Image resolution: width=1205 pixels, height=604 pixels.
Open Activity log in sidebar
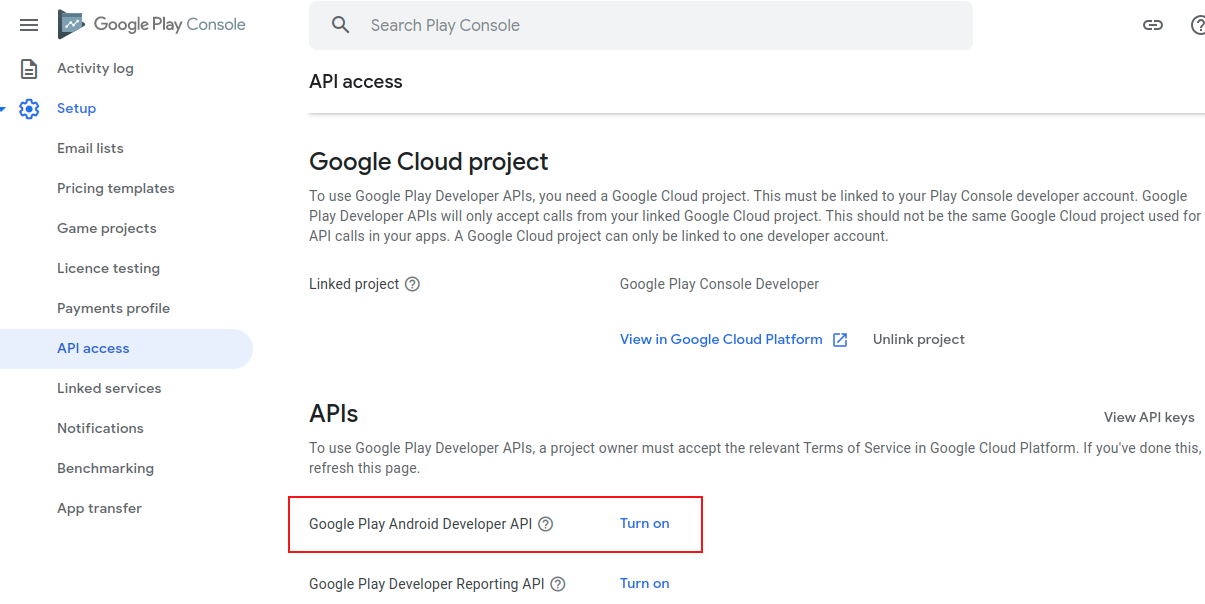tap(95, 68)
